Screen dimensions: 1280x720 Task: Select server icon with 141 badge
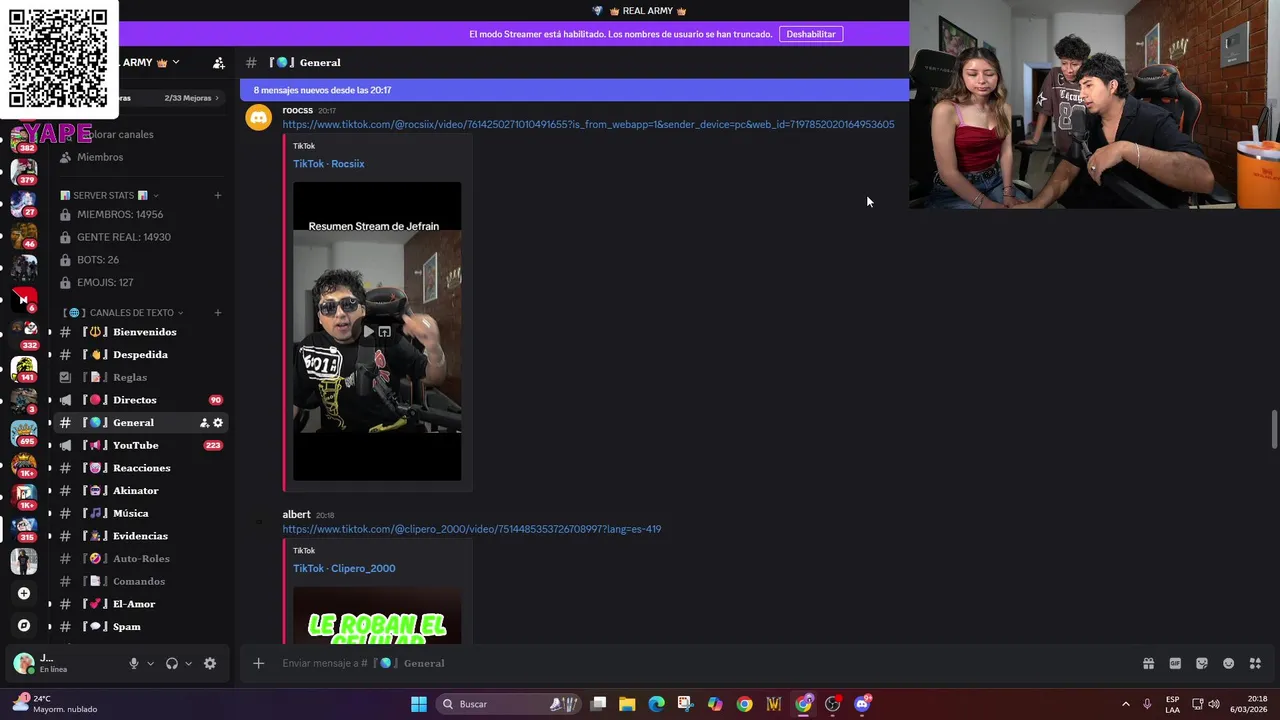(24, 368)
